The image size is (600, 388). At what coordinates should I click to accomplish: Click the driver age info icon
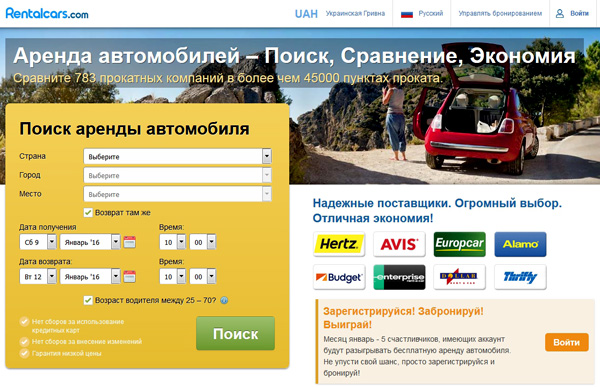pos(224,300)
